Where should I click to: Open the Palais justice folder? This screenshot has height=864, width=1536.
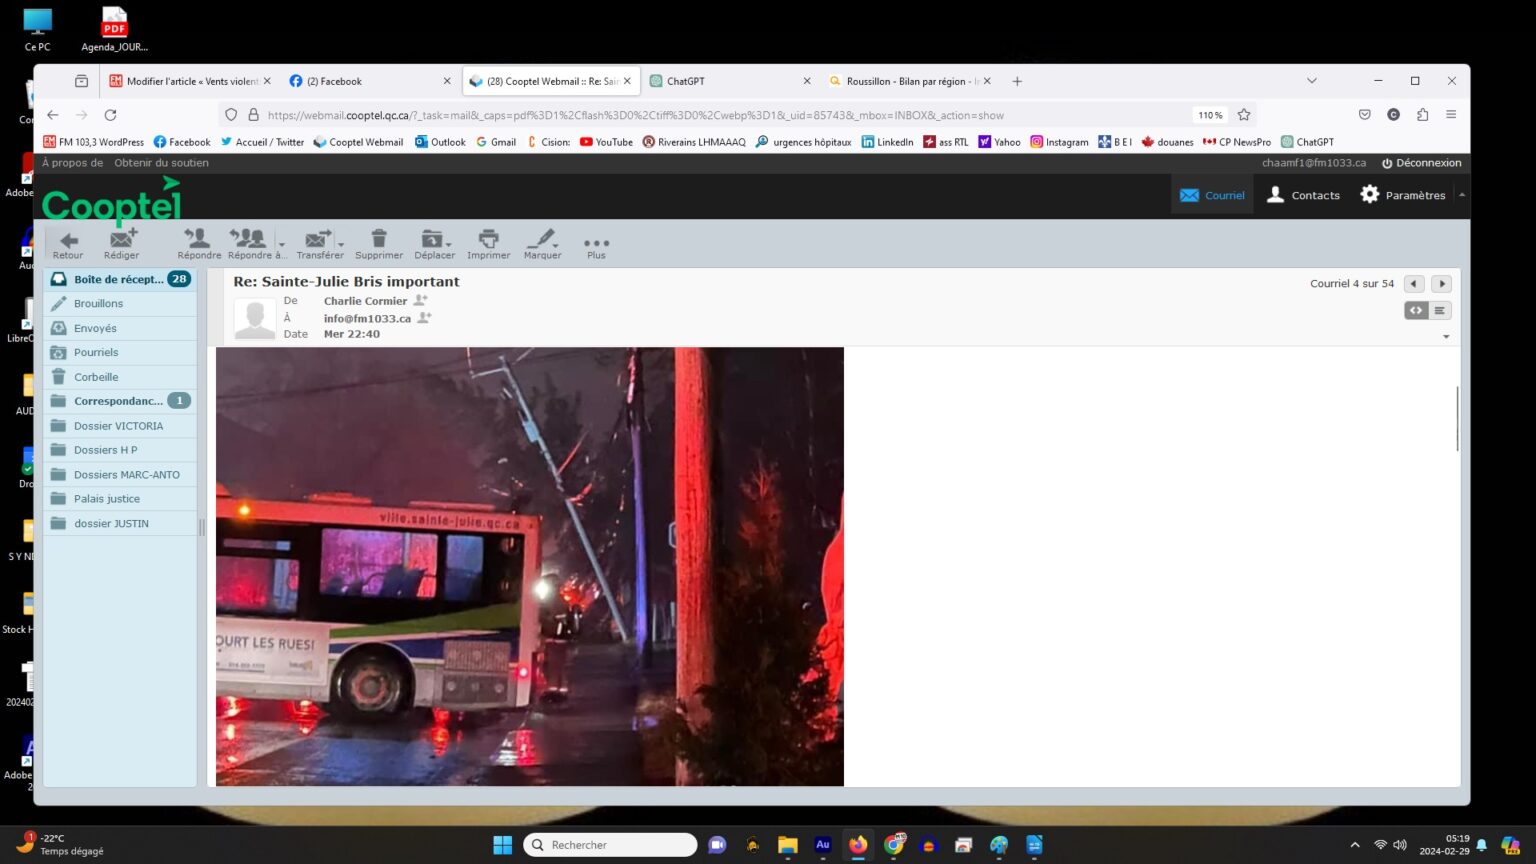pos(107,499)
